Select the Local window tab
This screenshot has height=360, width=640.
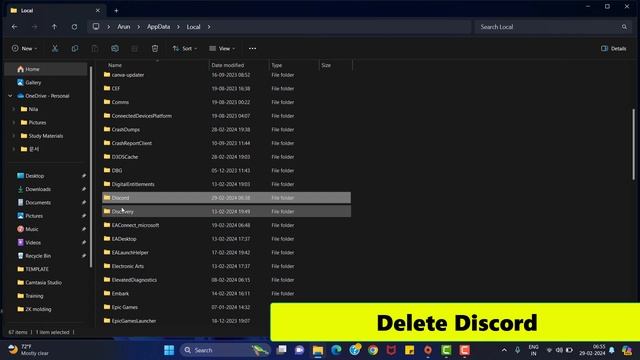tap(56, 11)
